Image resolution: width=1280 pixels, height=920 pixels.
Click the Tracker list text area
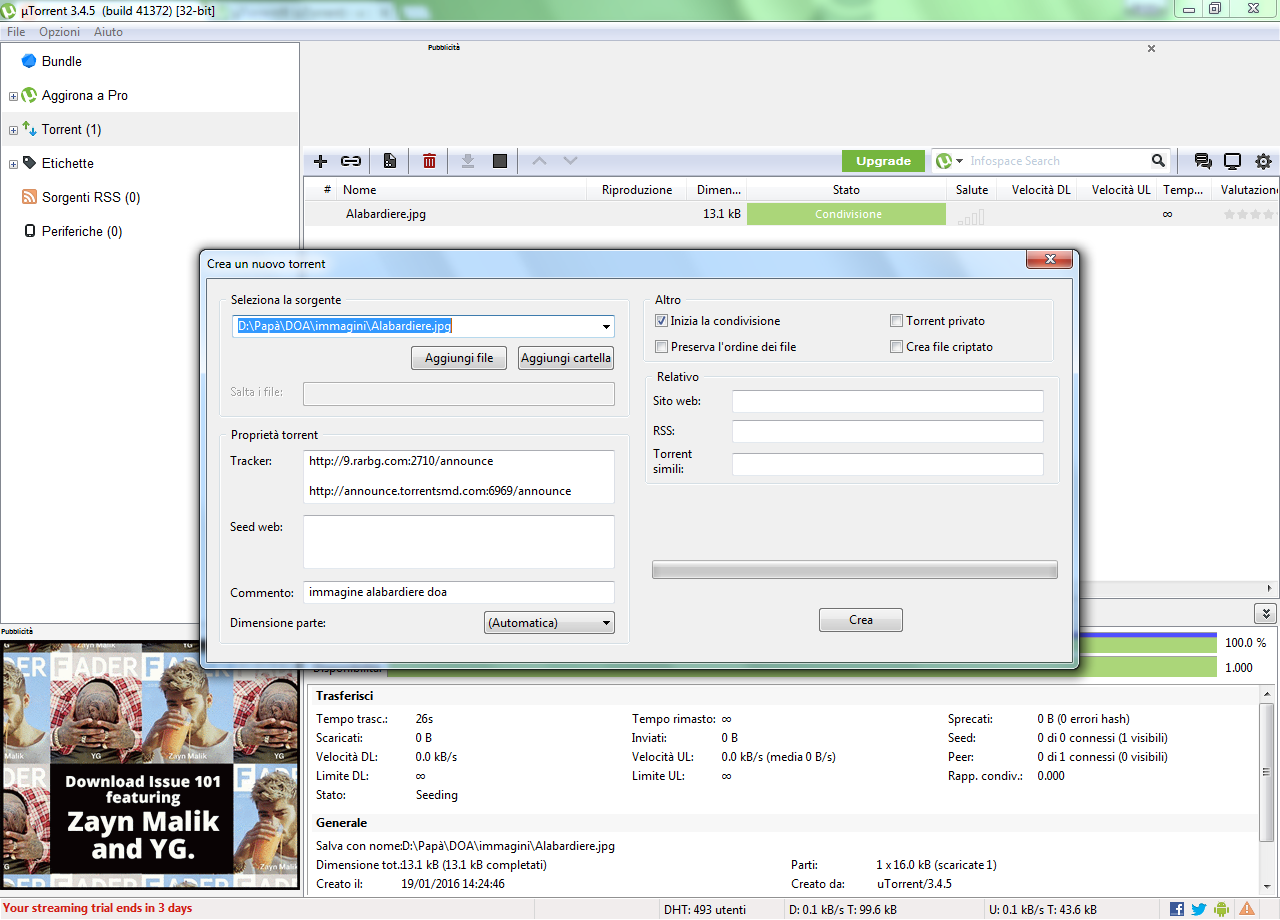pos(459,477)
